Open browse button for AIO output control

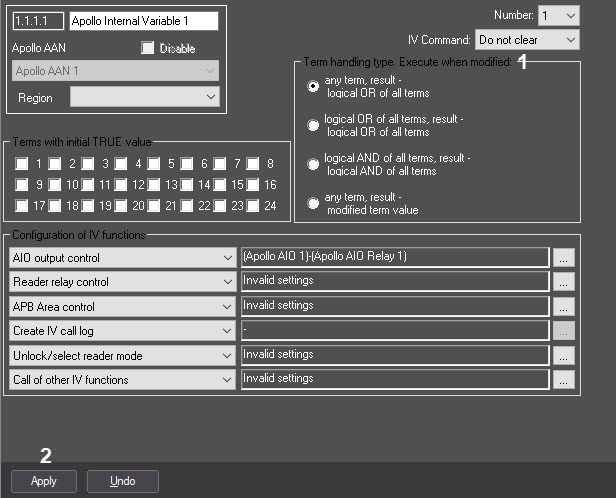pyautogui.click(x=565, y=258)
